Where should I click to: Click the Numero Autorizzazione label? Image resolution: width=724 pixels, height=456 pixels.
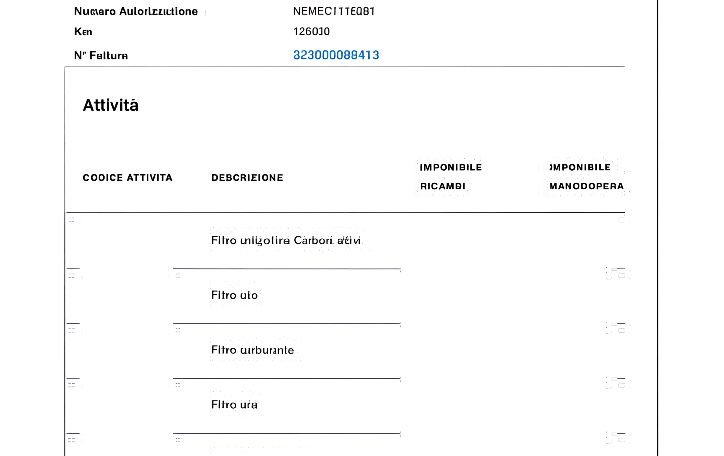tap(136, 11)
